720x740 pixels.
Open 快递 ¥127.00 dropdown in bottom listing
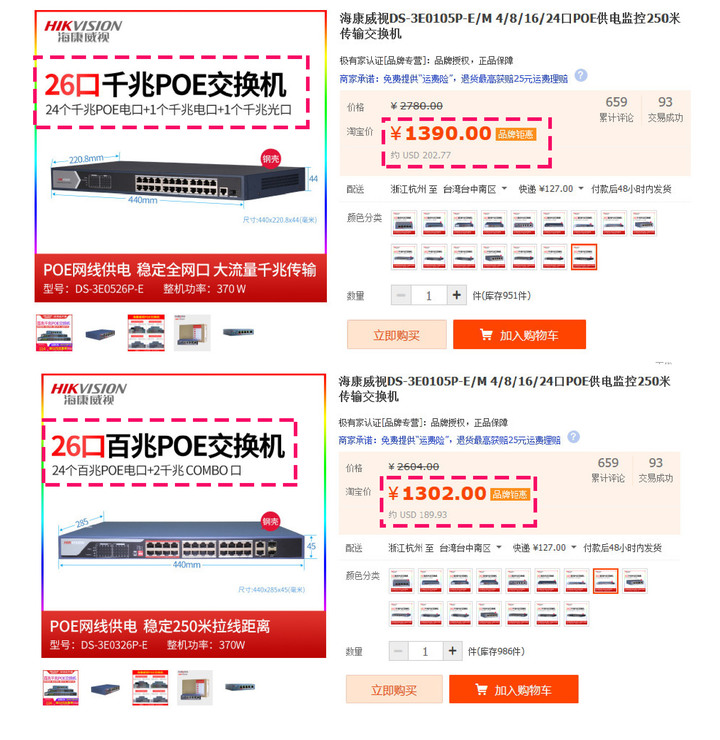(544, 548)
